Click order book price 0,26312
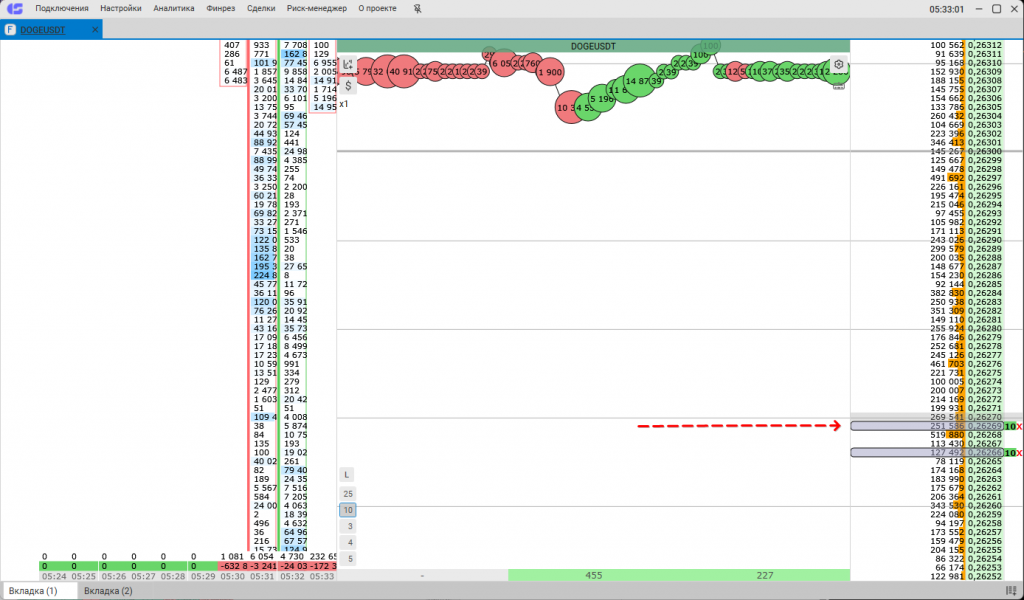Image resolution: width=1024 pixels, height=600 pixels. 984,45
